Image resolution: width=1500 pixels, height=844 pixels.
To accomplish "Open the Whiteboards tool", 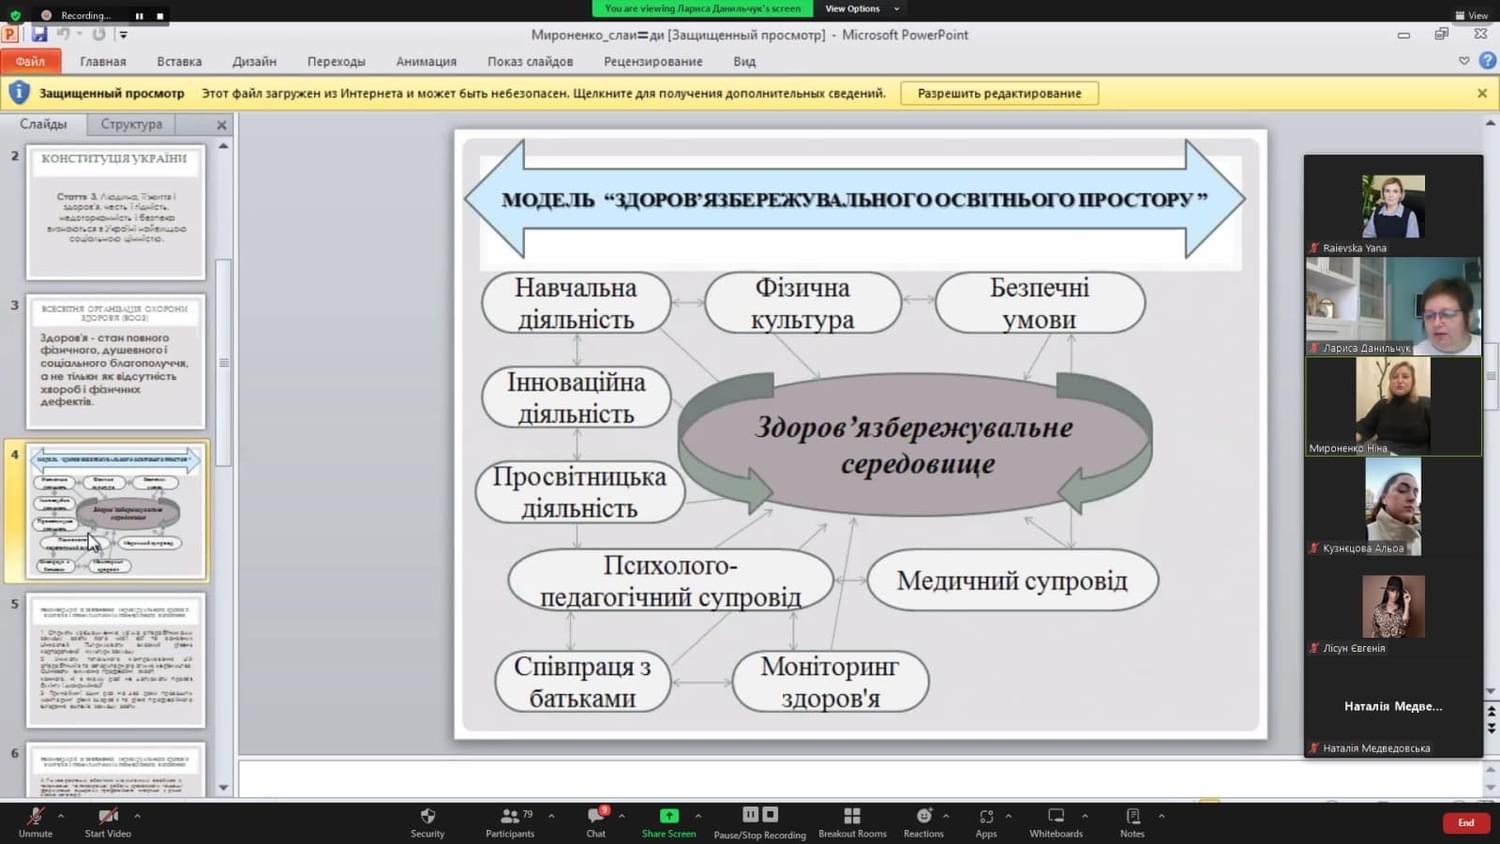I will pos(1056,816).
